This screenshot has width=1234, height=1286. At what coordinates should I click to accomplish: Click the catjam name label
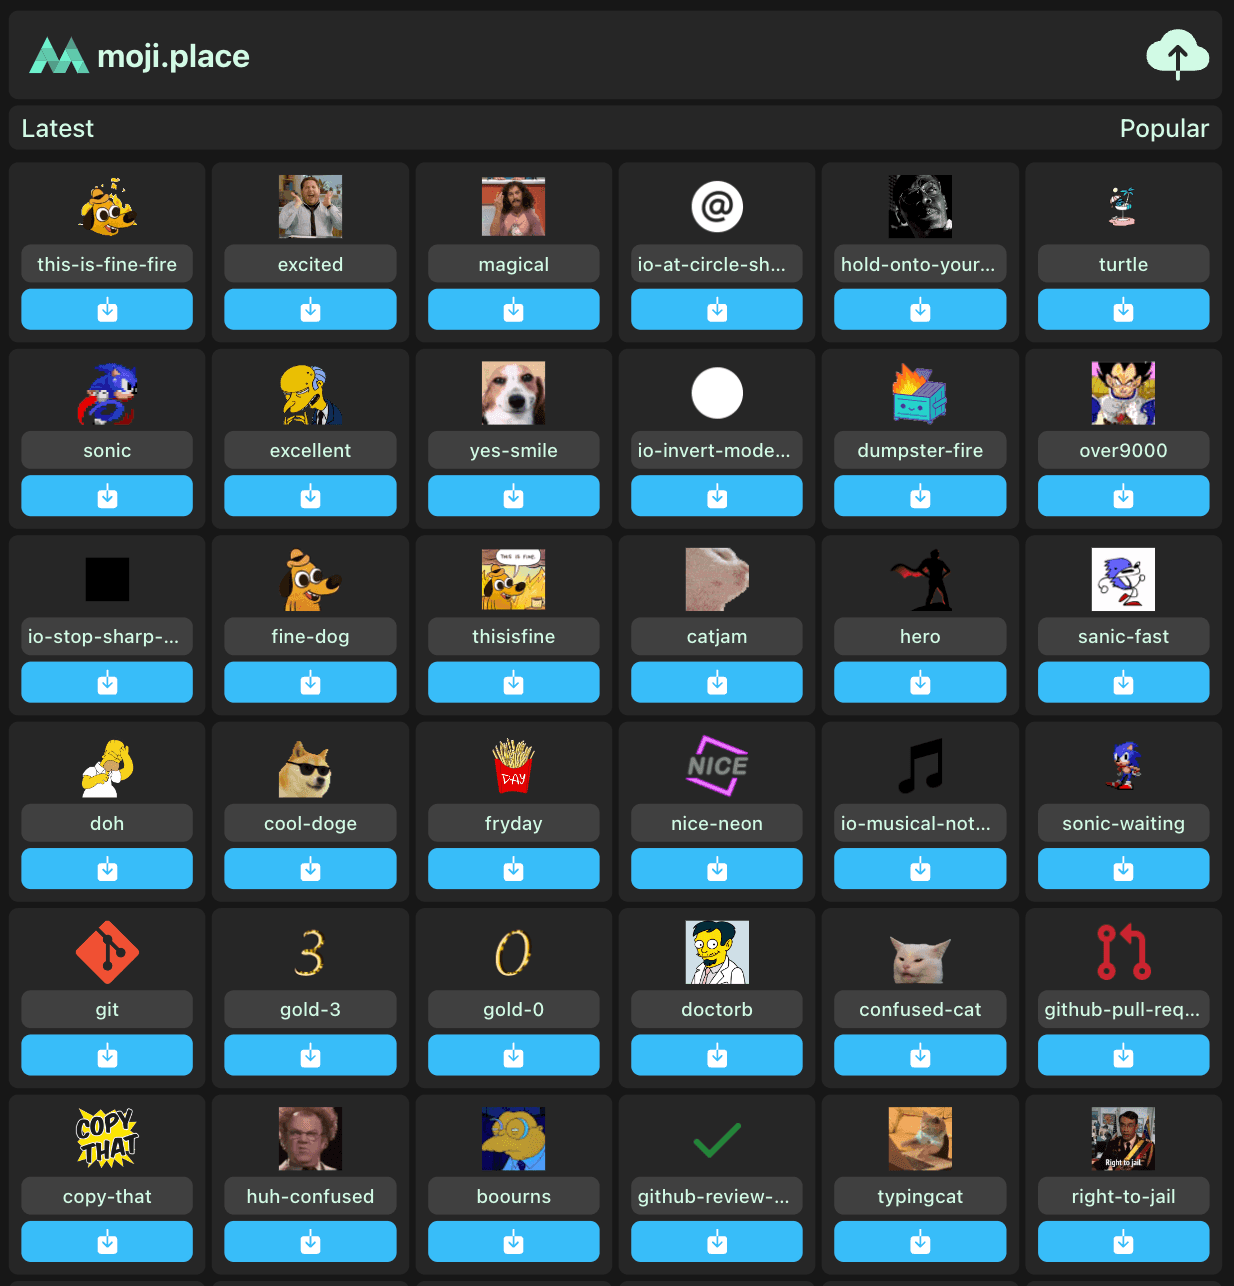pos(716,637)
